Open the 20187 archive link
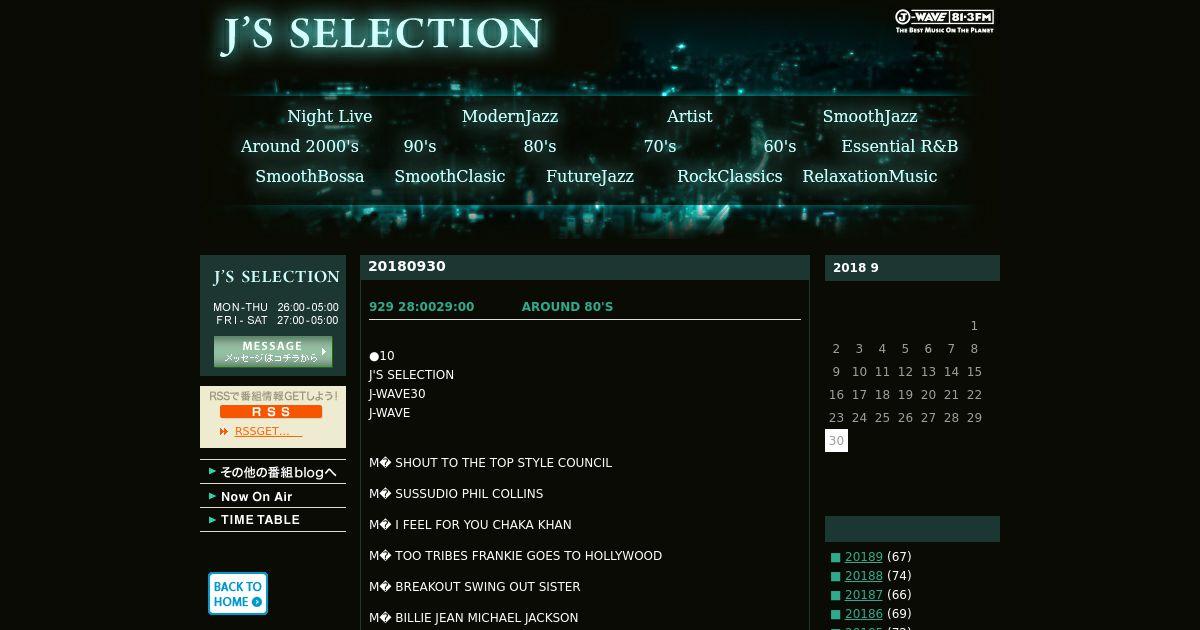The width and height of the screenshot is (1200, 630). click(864, 595)
